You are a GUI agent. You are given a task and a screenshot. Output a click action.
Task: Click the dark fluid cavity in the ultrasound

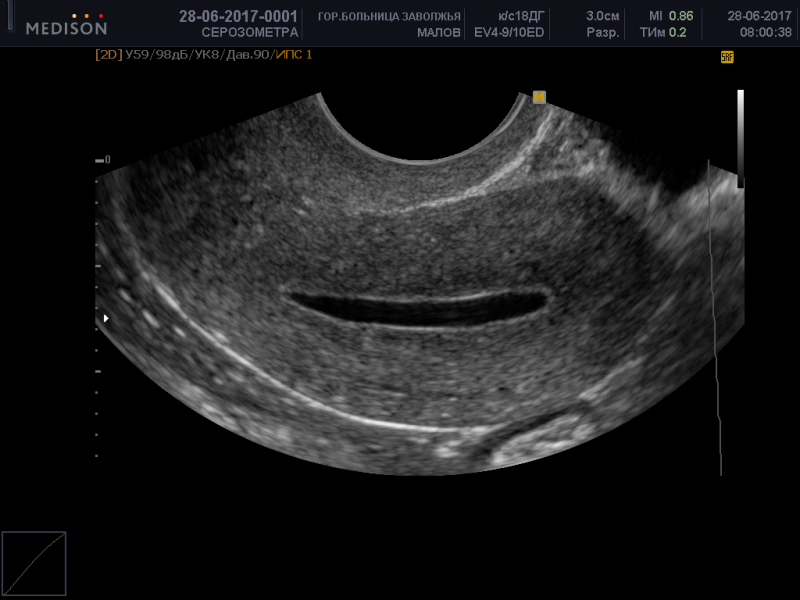pos(418,308)
